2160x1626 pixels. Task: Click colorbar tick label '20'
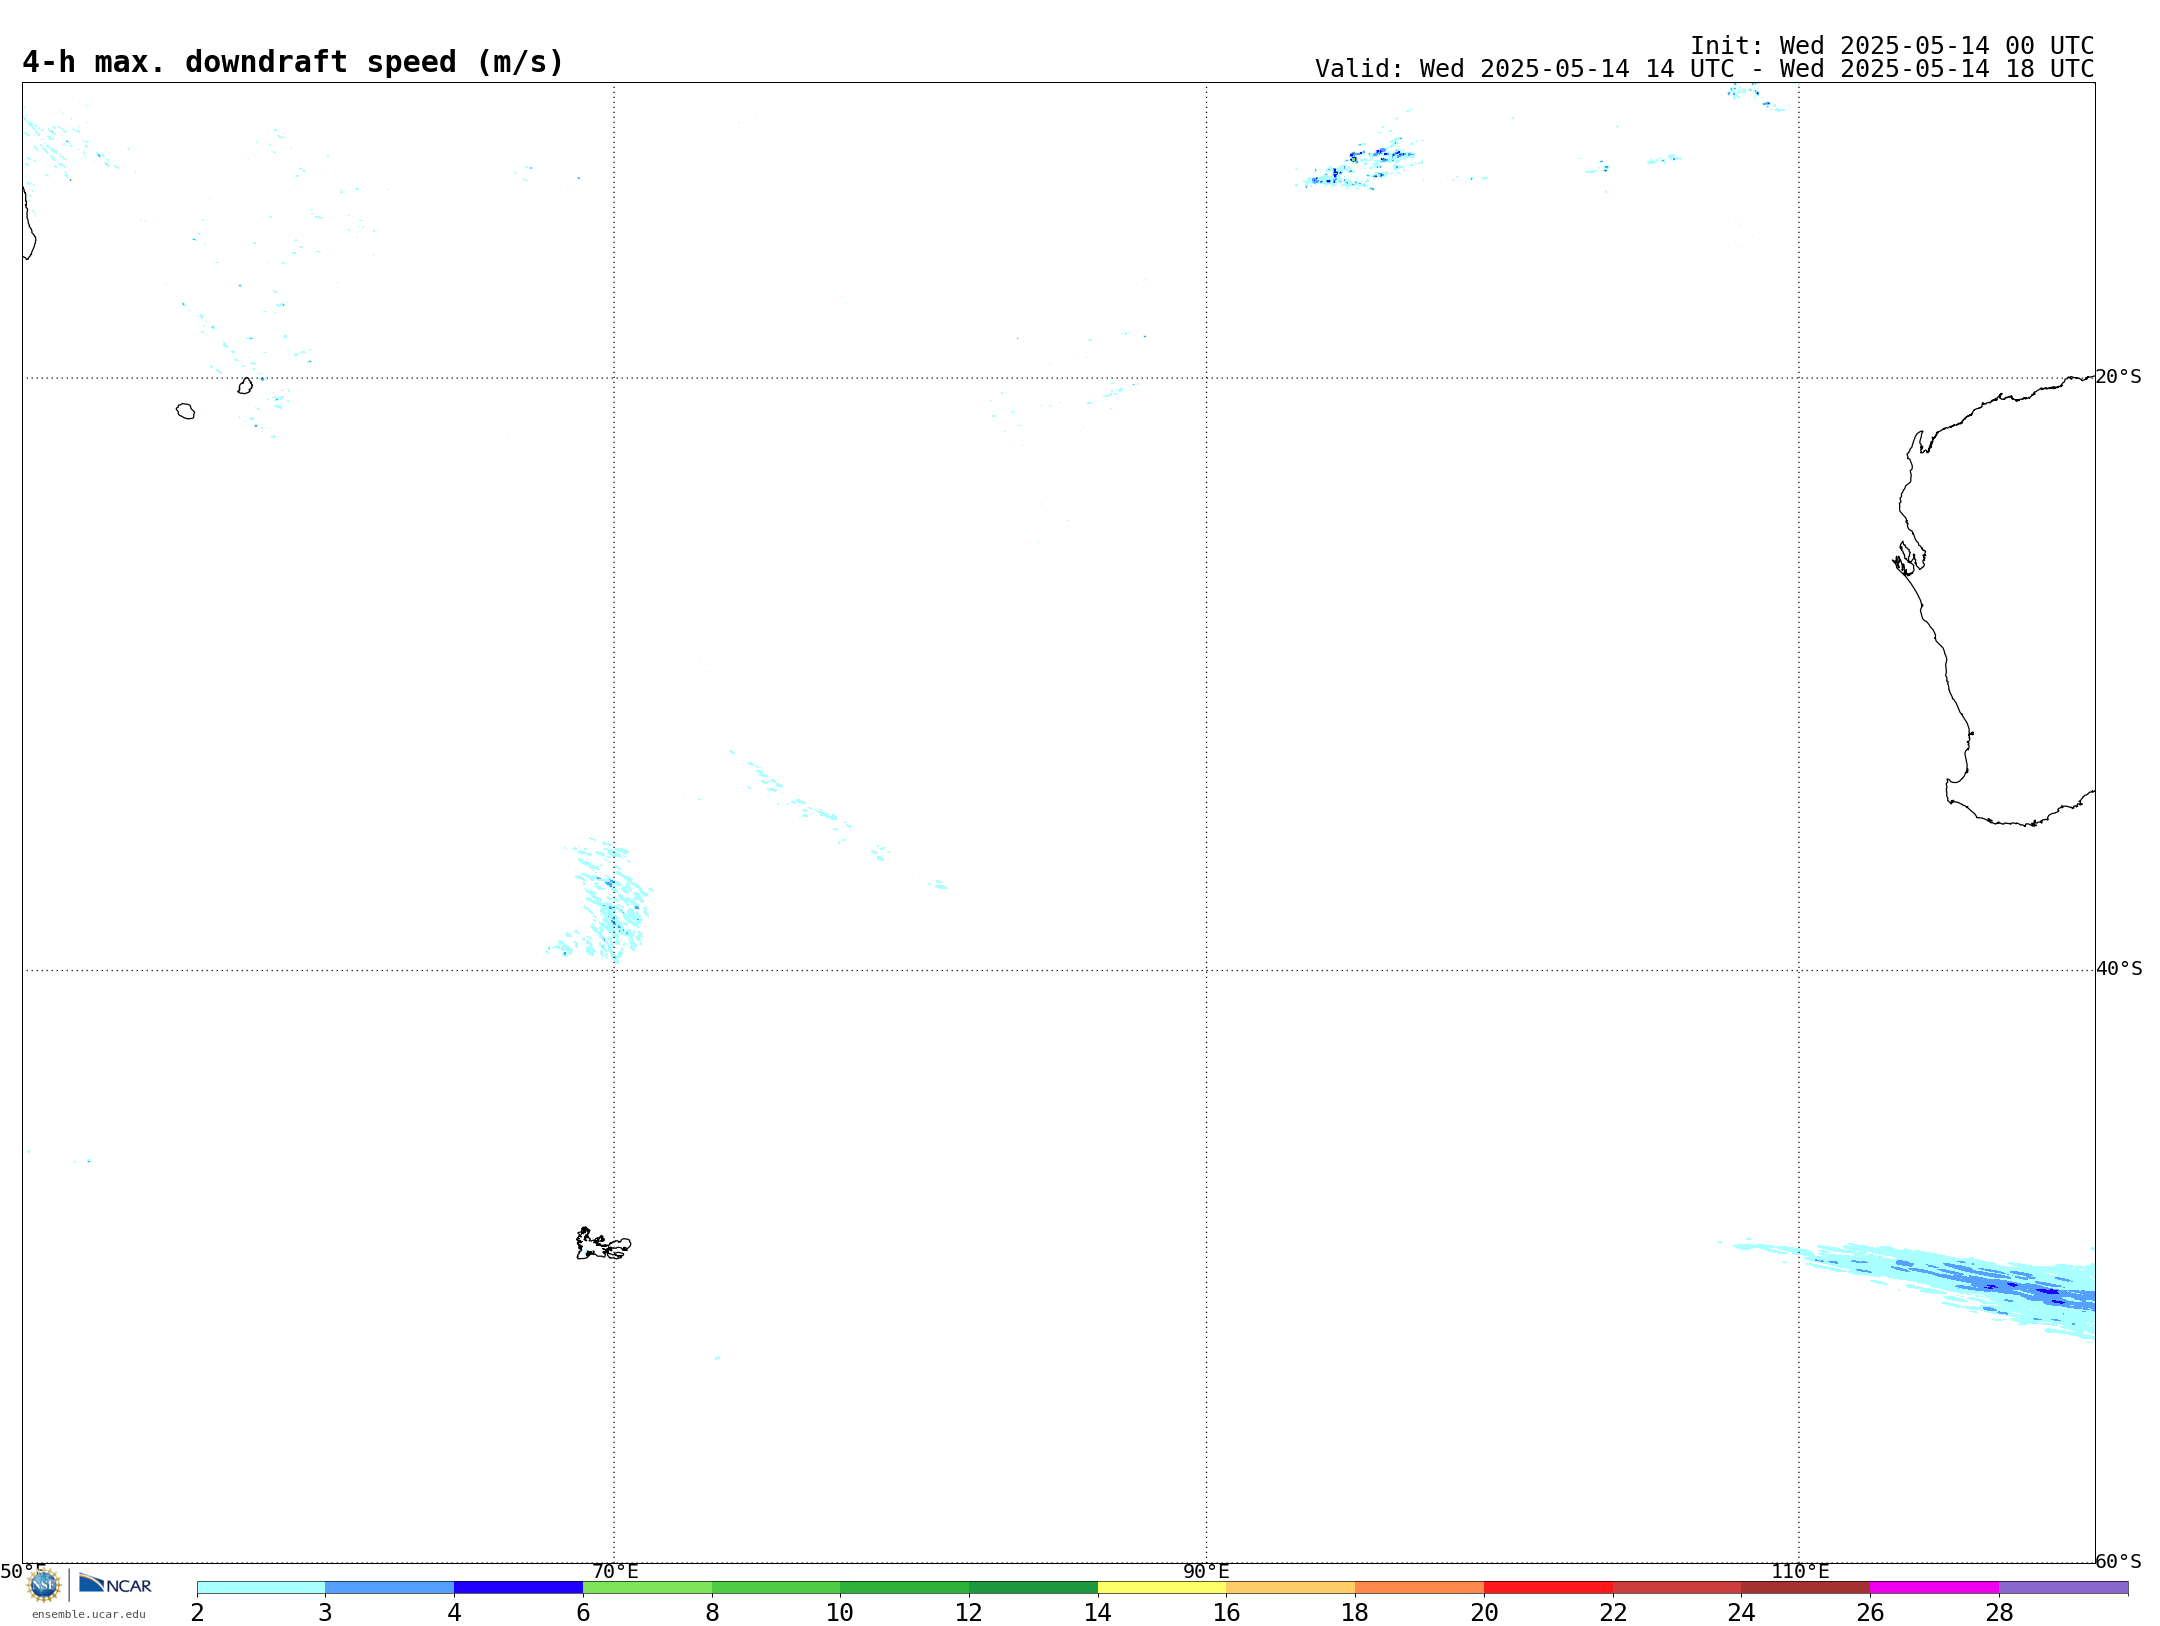click(1484, 1612)
